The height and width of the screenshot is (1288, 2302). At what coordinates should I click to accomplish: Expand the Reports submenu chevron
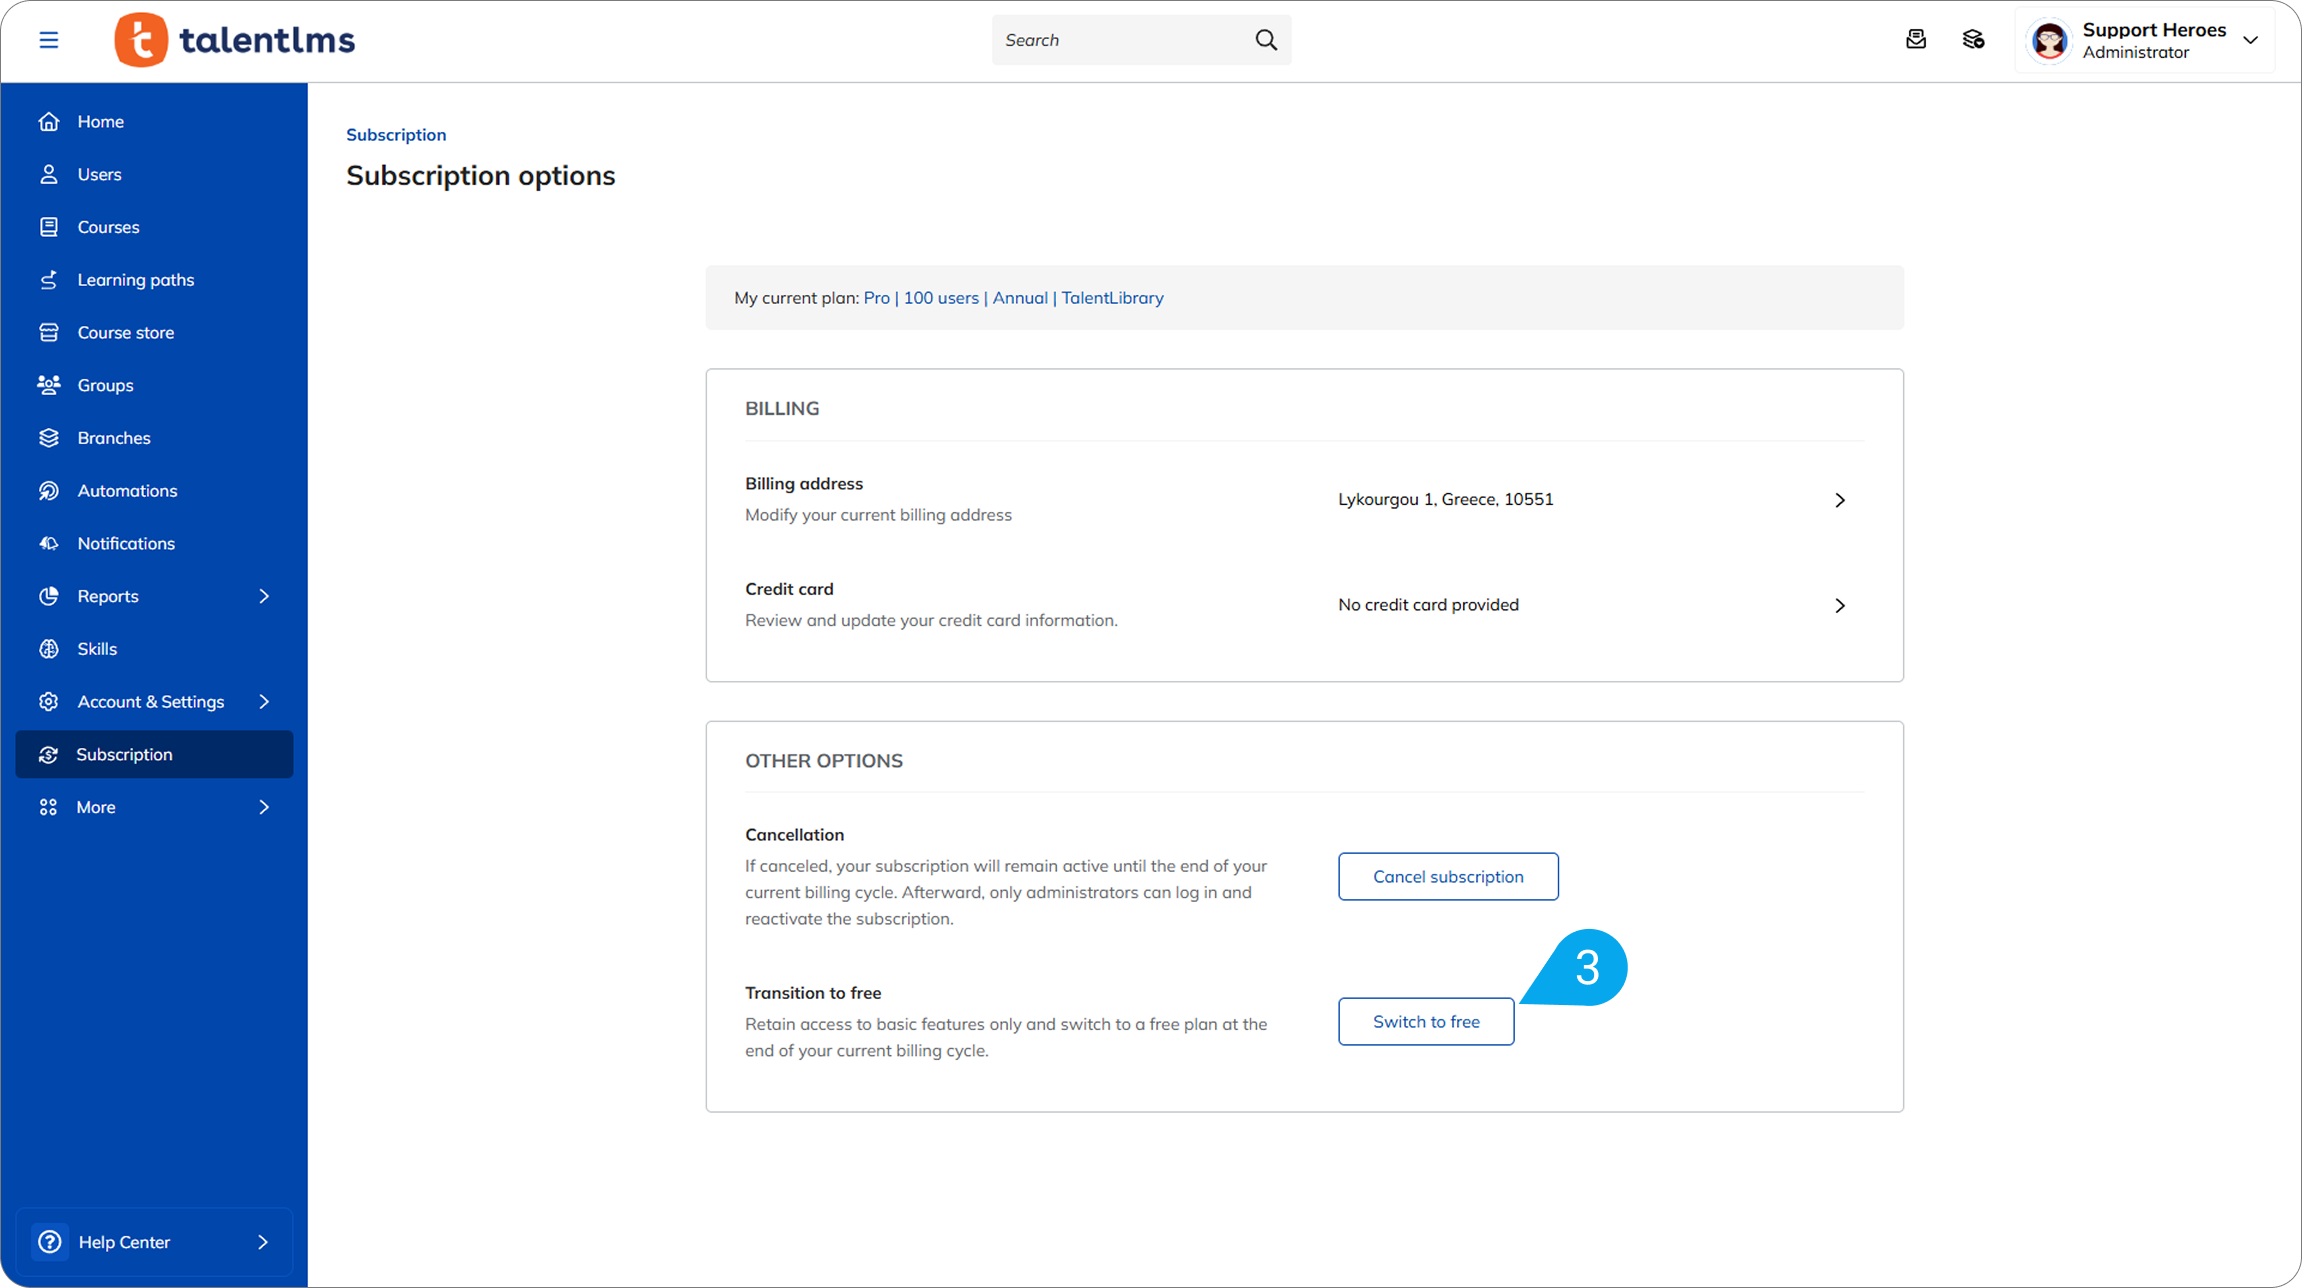[x=264, y=596]
